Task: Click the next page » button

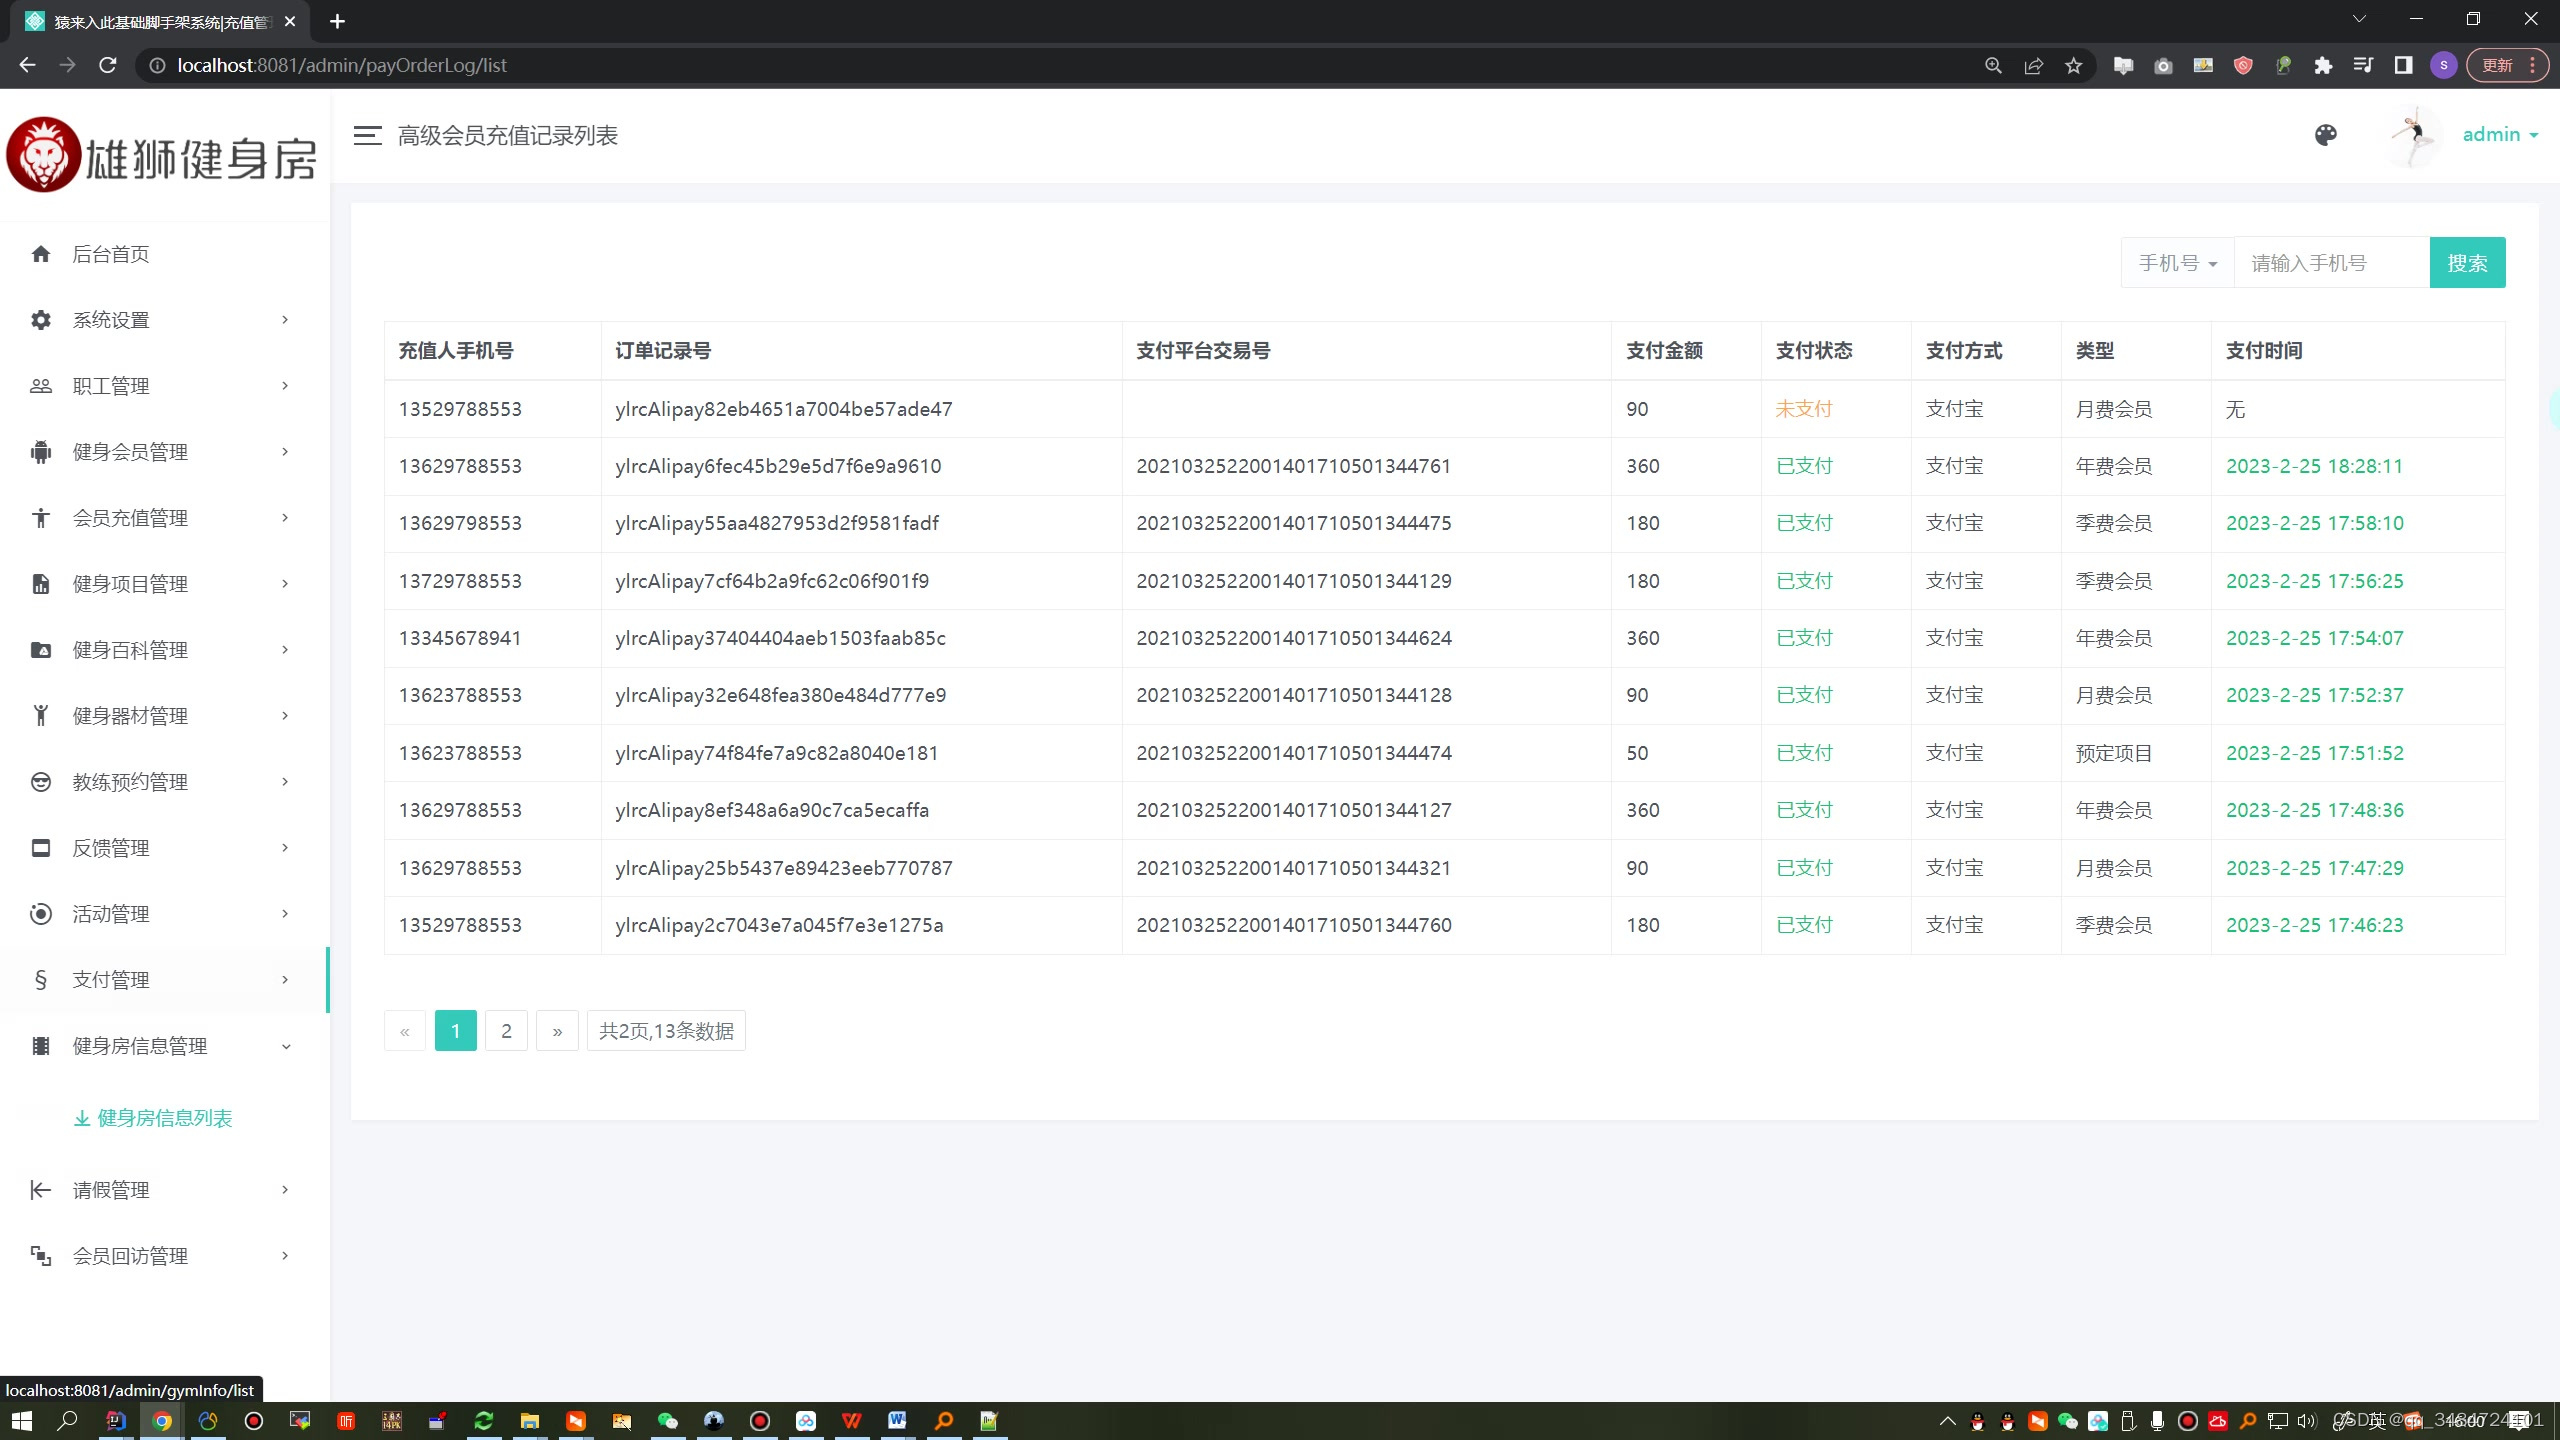Action: (x=557, y=1031)
